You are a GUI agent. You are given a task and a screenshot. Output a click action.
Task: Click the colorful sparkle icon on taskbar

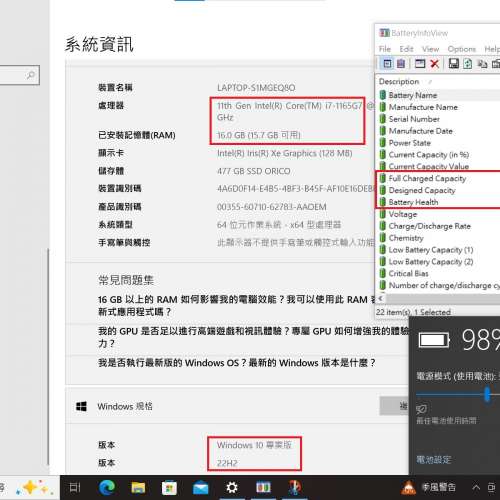pyautogui.click(x=34, y=488)
